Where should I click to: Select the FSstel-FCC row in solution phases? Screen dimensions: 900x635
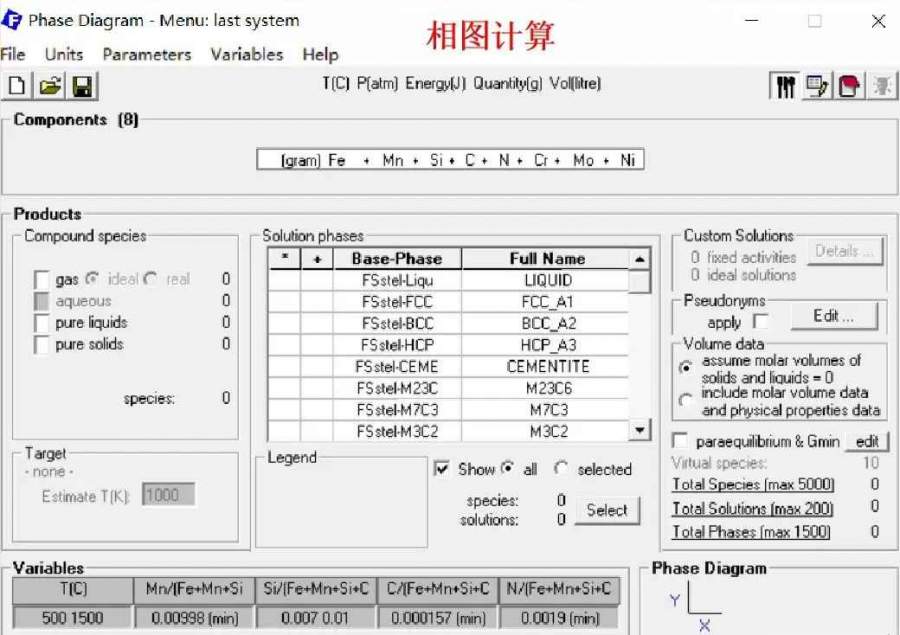click(397, 302)
